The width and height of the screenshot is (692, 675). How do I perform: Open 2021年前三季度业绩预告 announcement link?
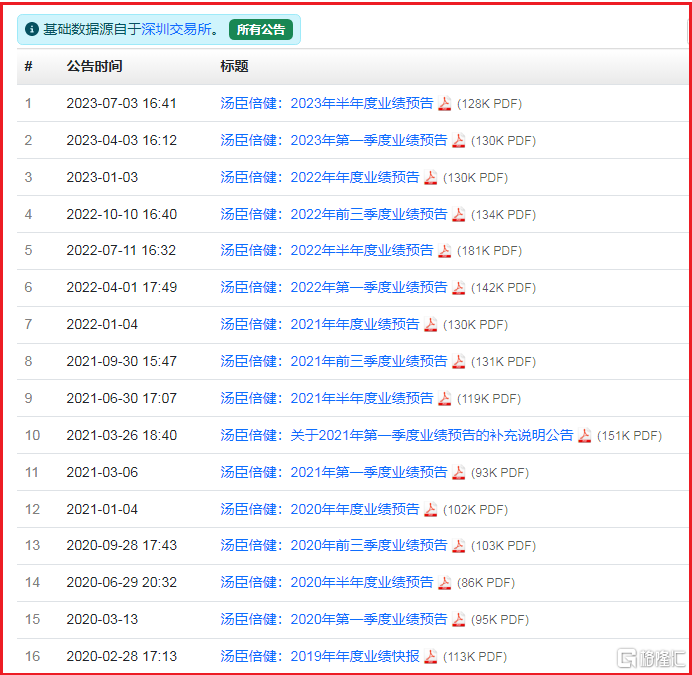click(x=334, y=362)
